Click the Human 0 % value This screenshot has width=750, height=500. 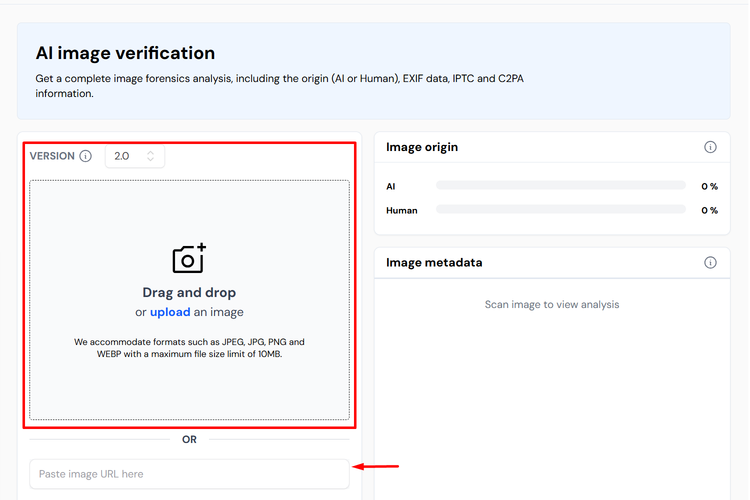(x=709, y=210)
